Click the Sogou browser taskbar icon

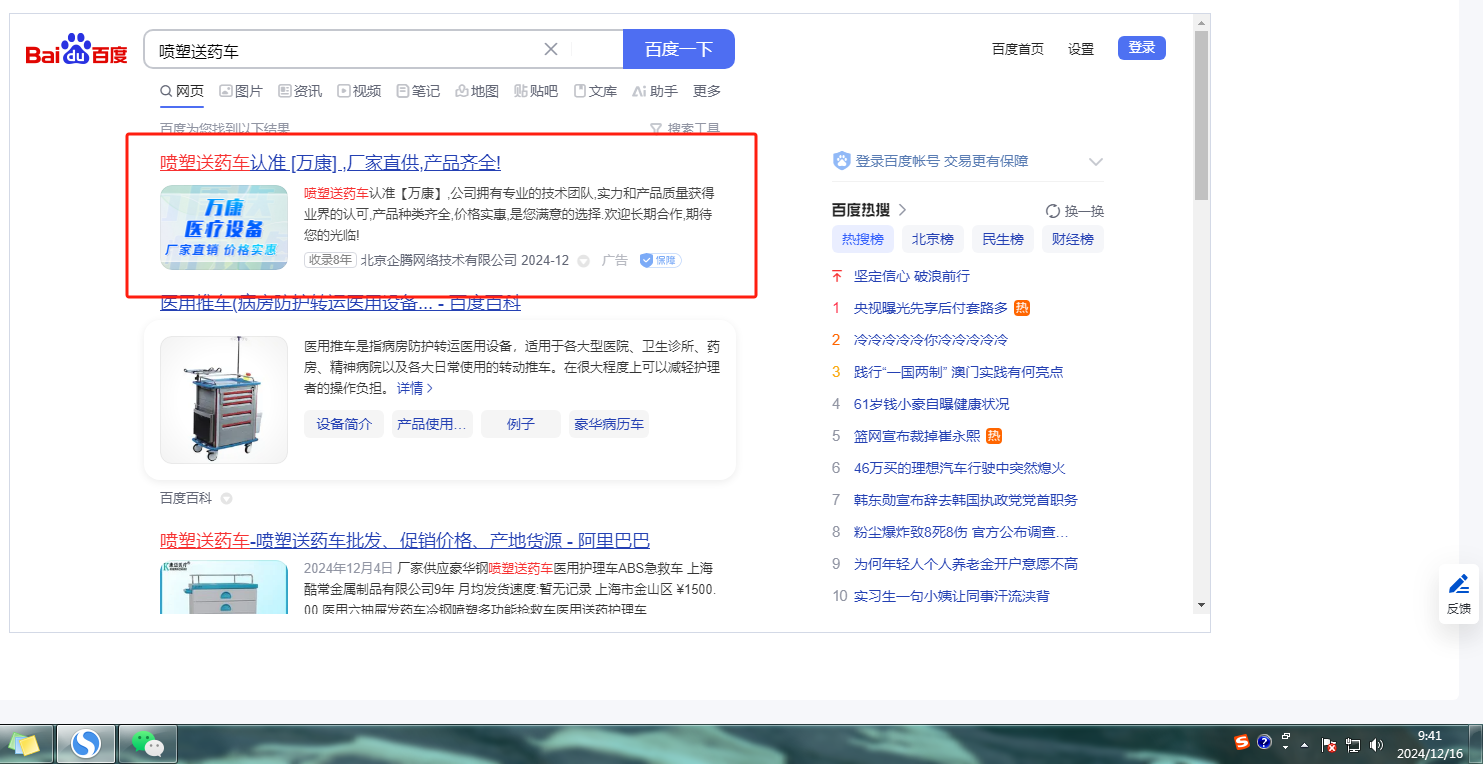coord(86,744)
